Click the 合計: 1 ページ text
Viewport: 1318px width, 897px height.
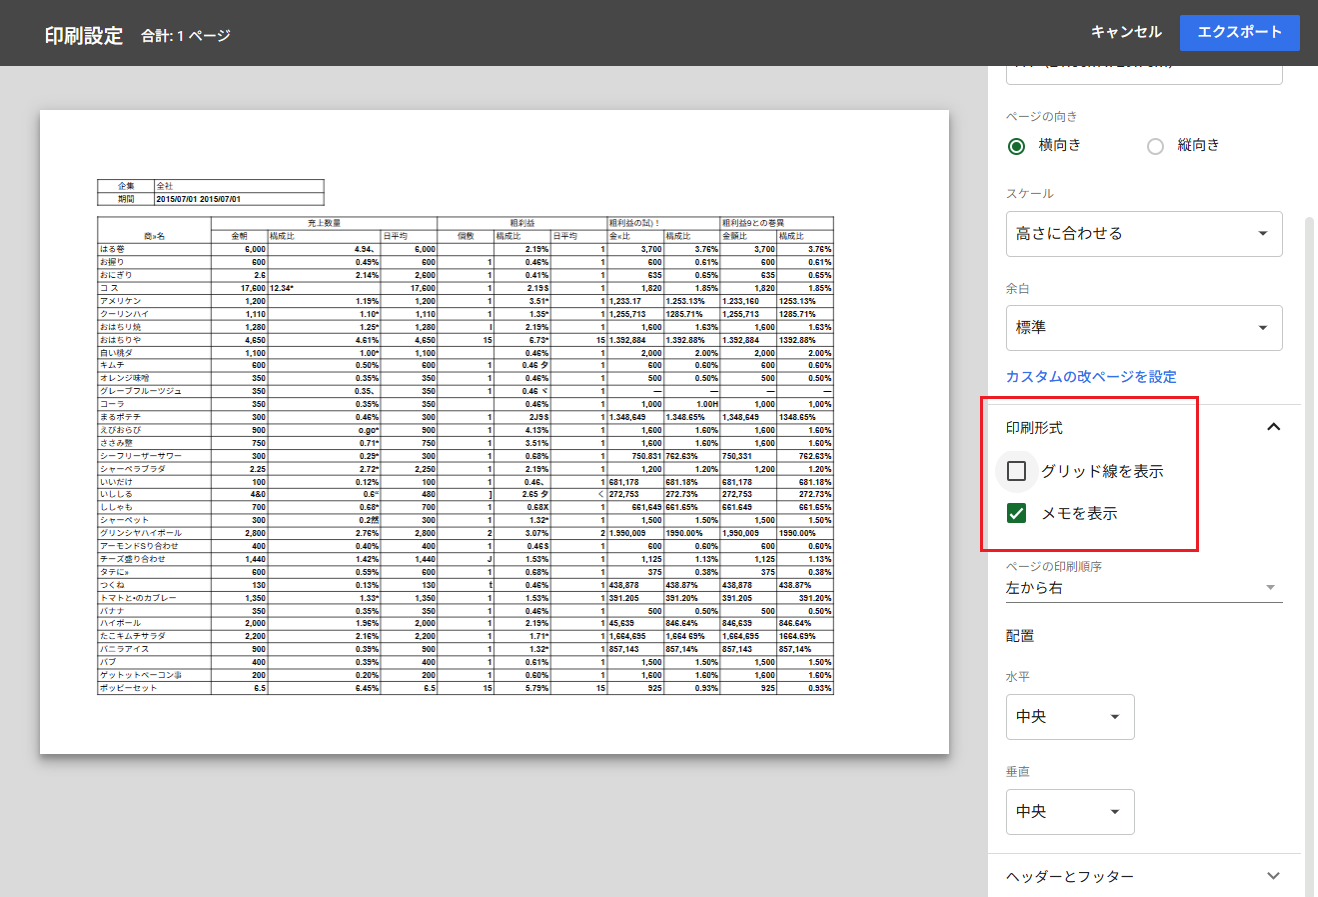186,35
